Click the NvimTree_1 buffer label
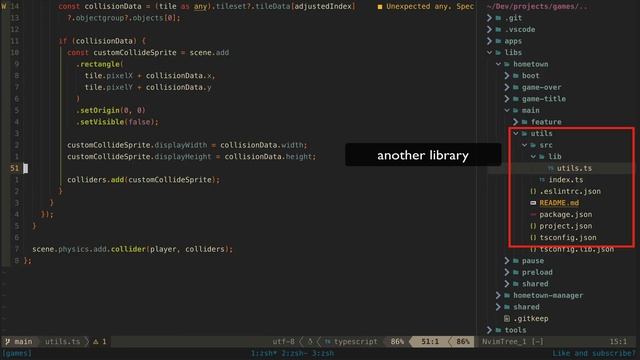Viewport: 640px width, 360px height. pyautogui.click(x=504, y=341)
